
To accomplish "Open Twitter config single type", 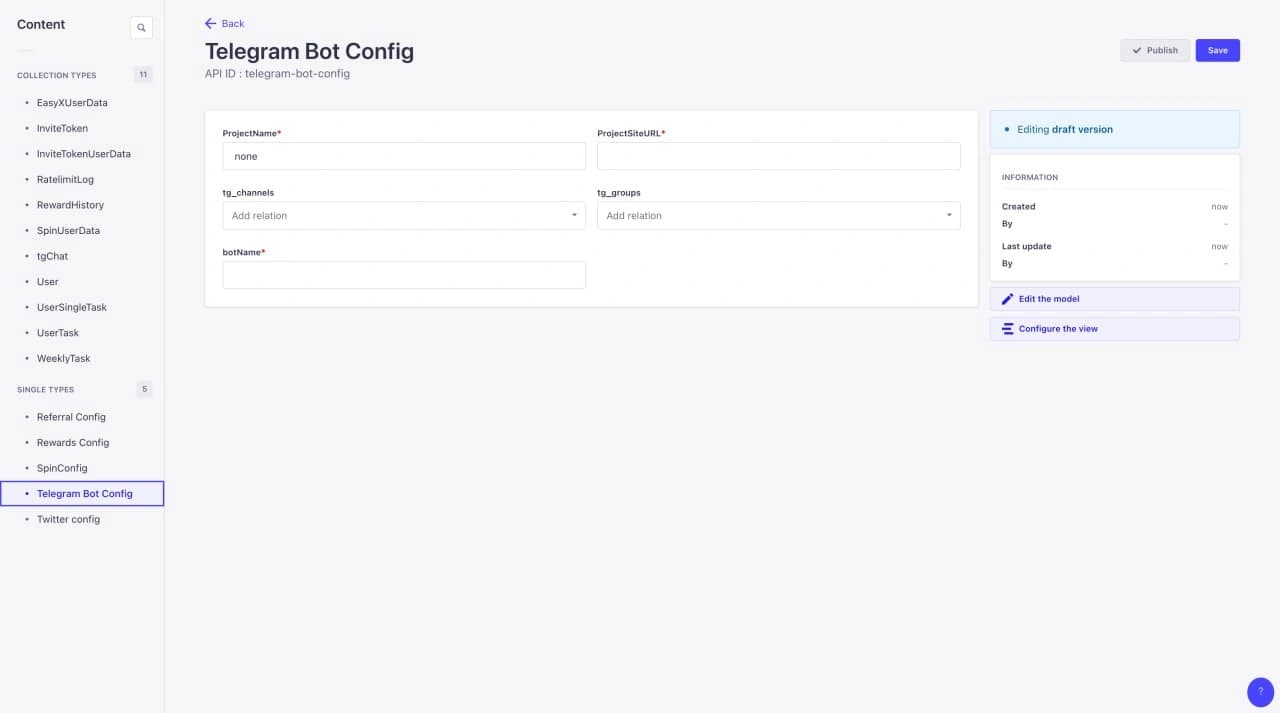I will click(68, 520).
